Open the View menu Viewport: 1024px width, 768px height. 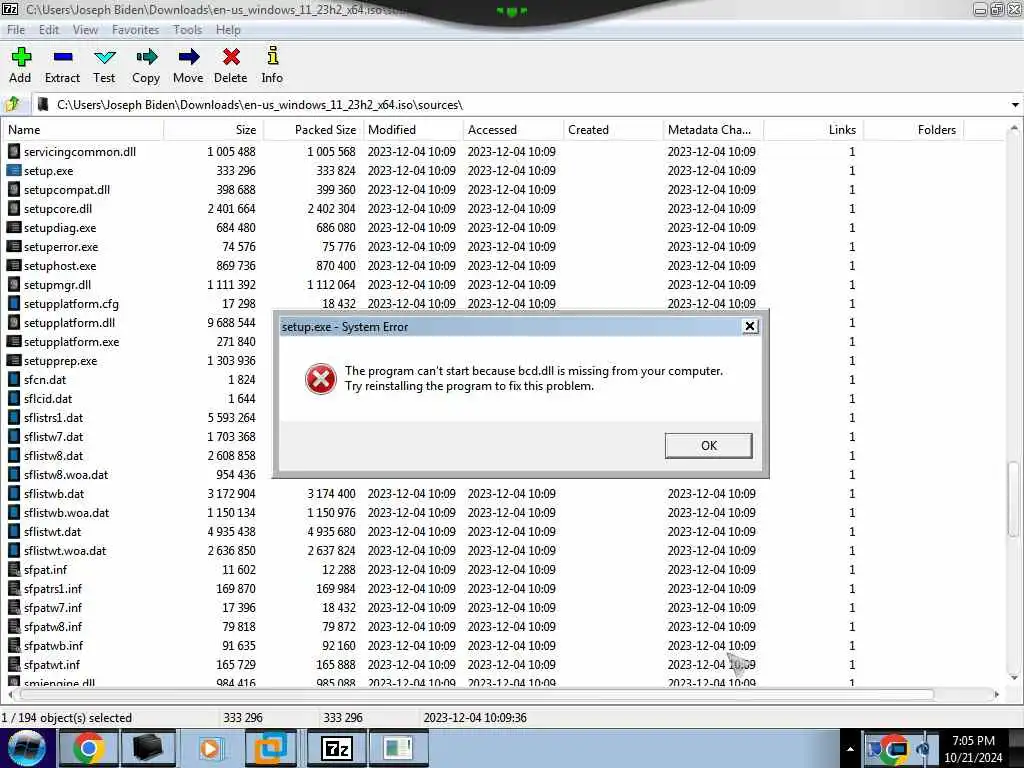pyautogui.click(x=85, y=29)
